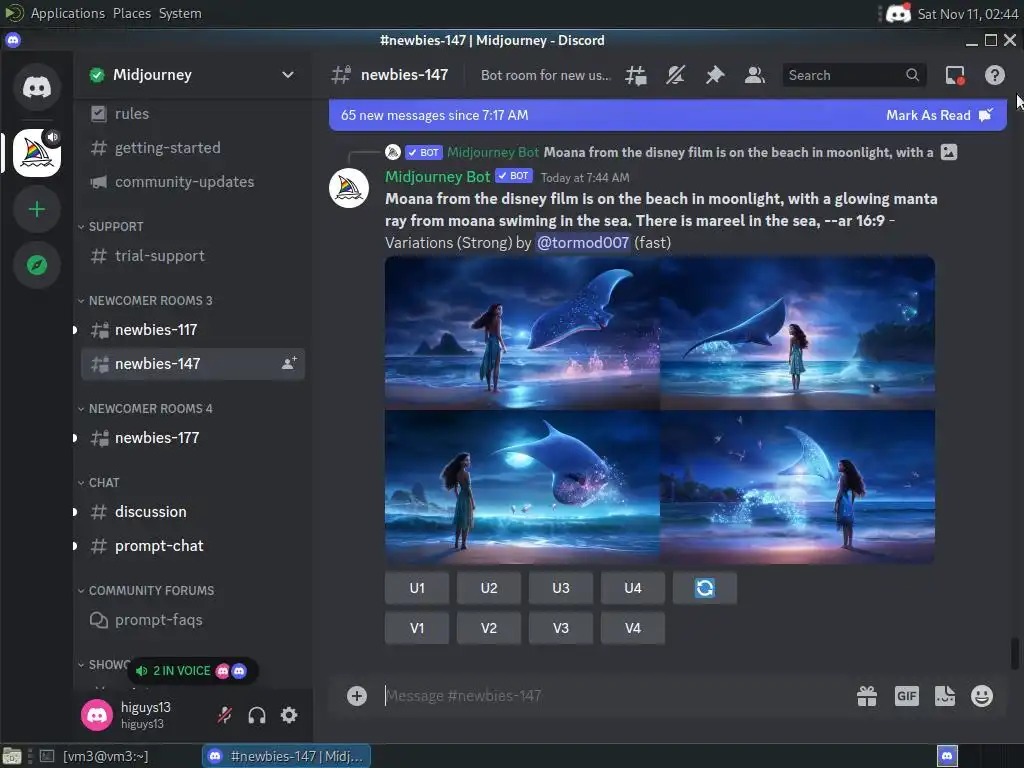
Task: Click Discord tray icon in top panel
Action: [x=899, y=13]
